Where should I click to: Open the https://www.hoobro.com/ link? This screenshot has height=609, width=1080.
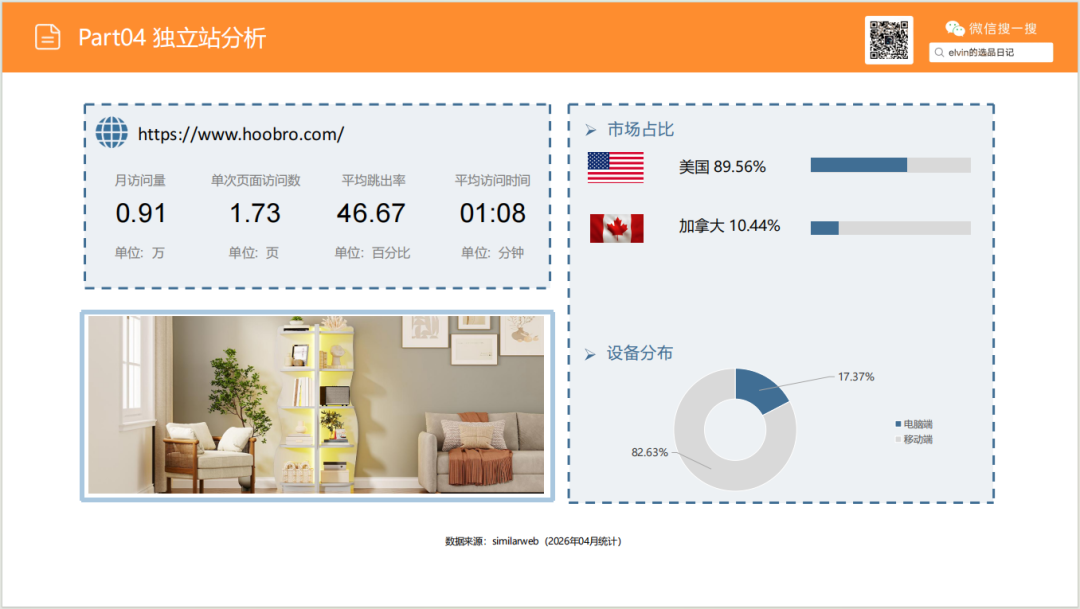240,134
